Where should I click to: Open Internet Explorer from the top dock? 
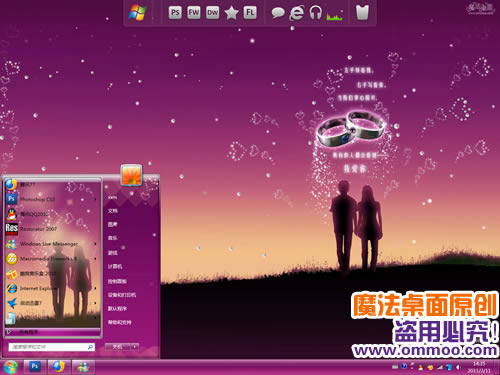tap(296, 13)
